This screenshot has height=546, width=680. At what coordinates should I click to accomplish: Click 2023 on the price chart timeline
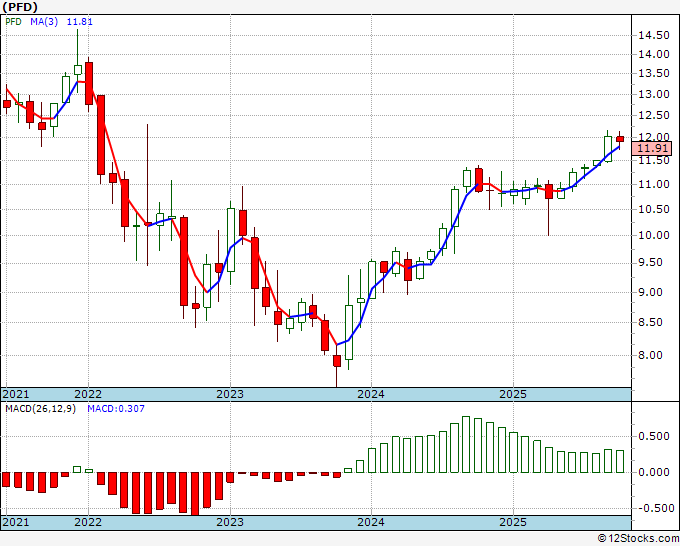[x=230, y=394]
